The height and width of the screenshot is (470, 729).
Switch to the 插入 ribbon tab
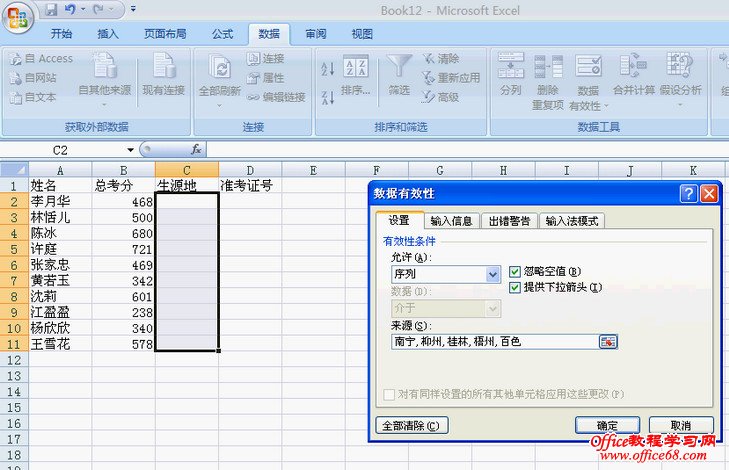tap(108, 34)
